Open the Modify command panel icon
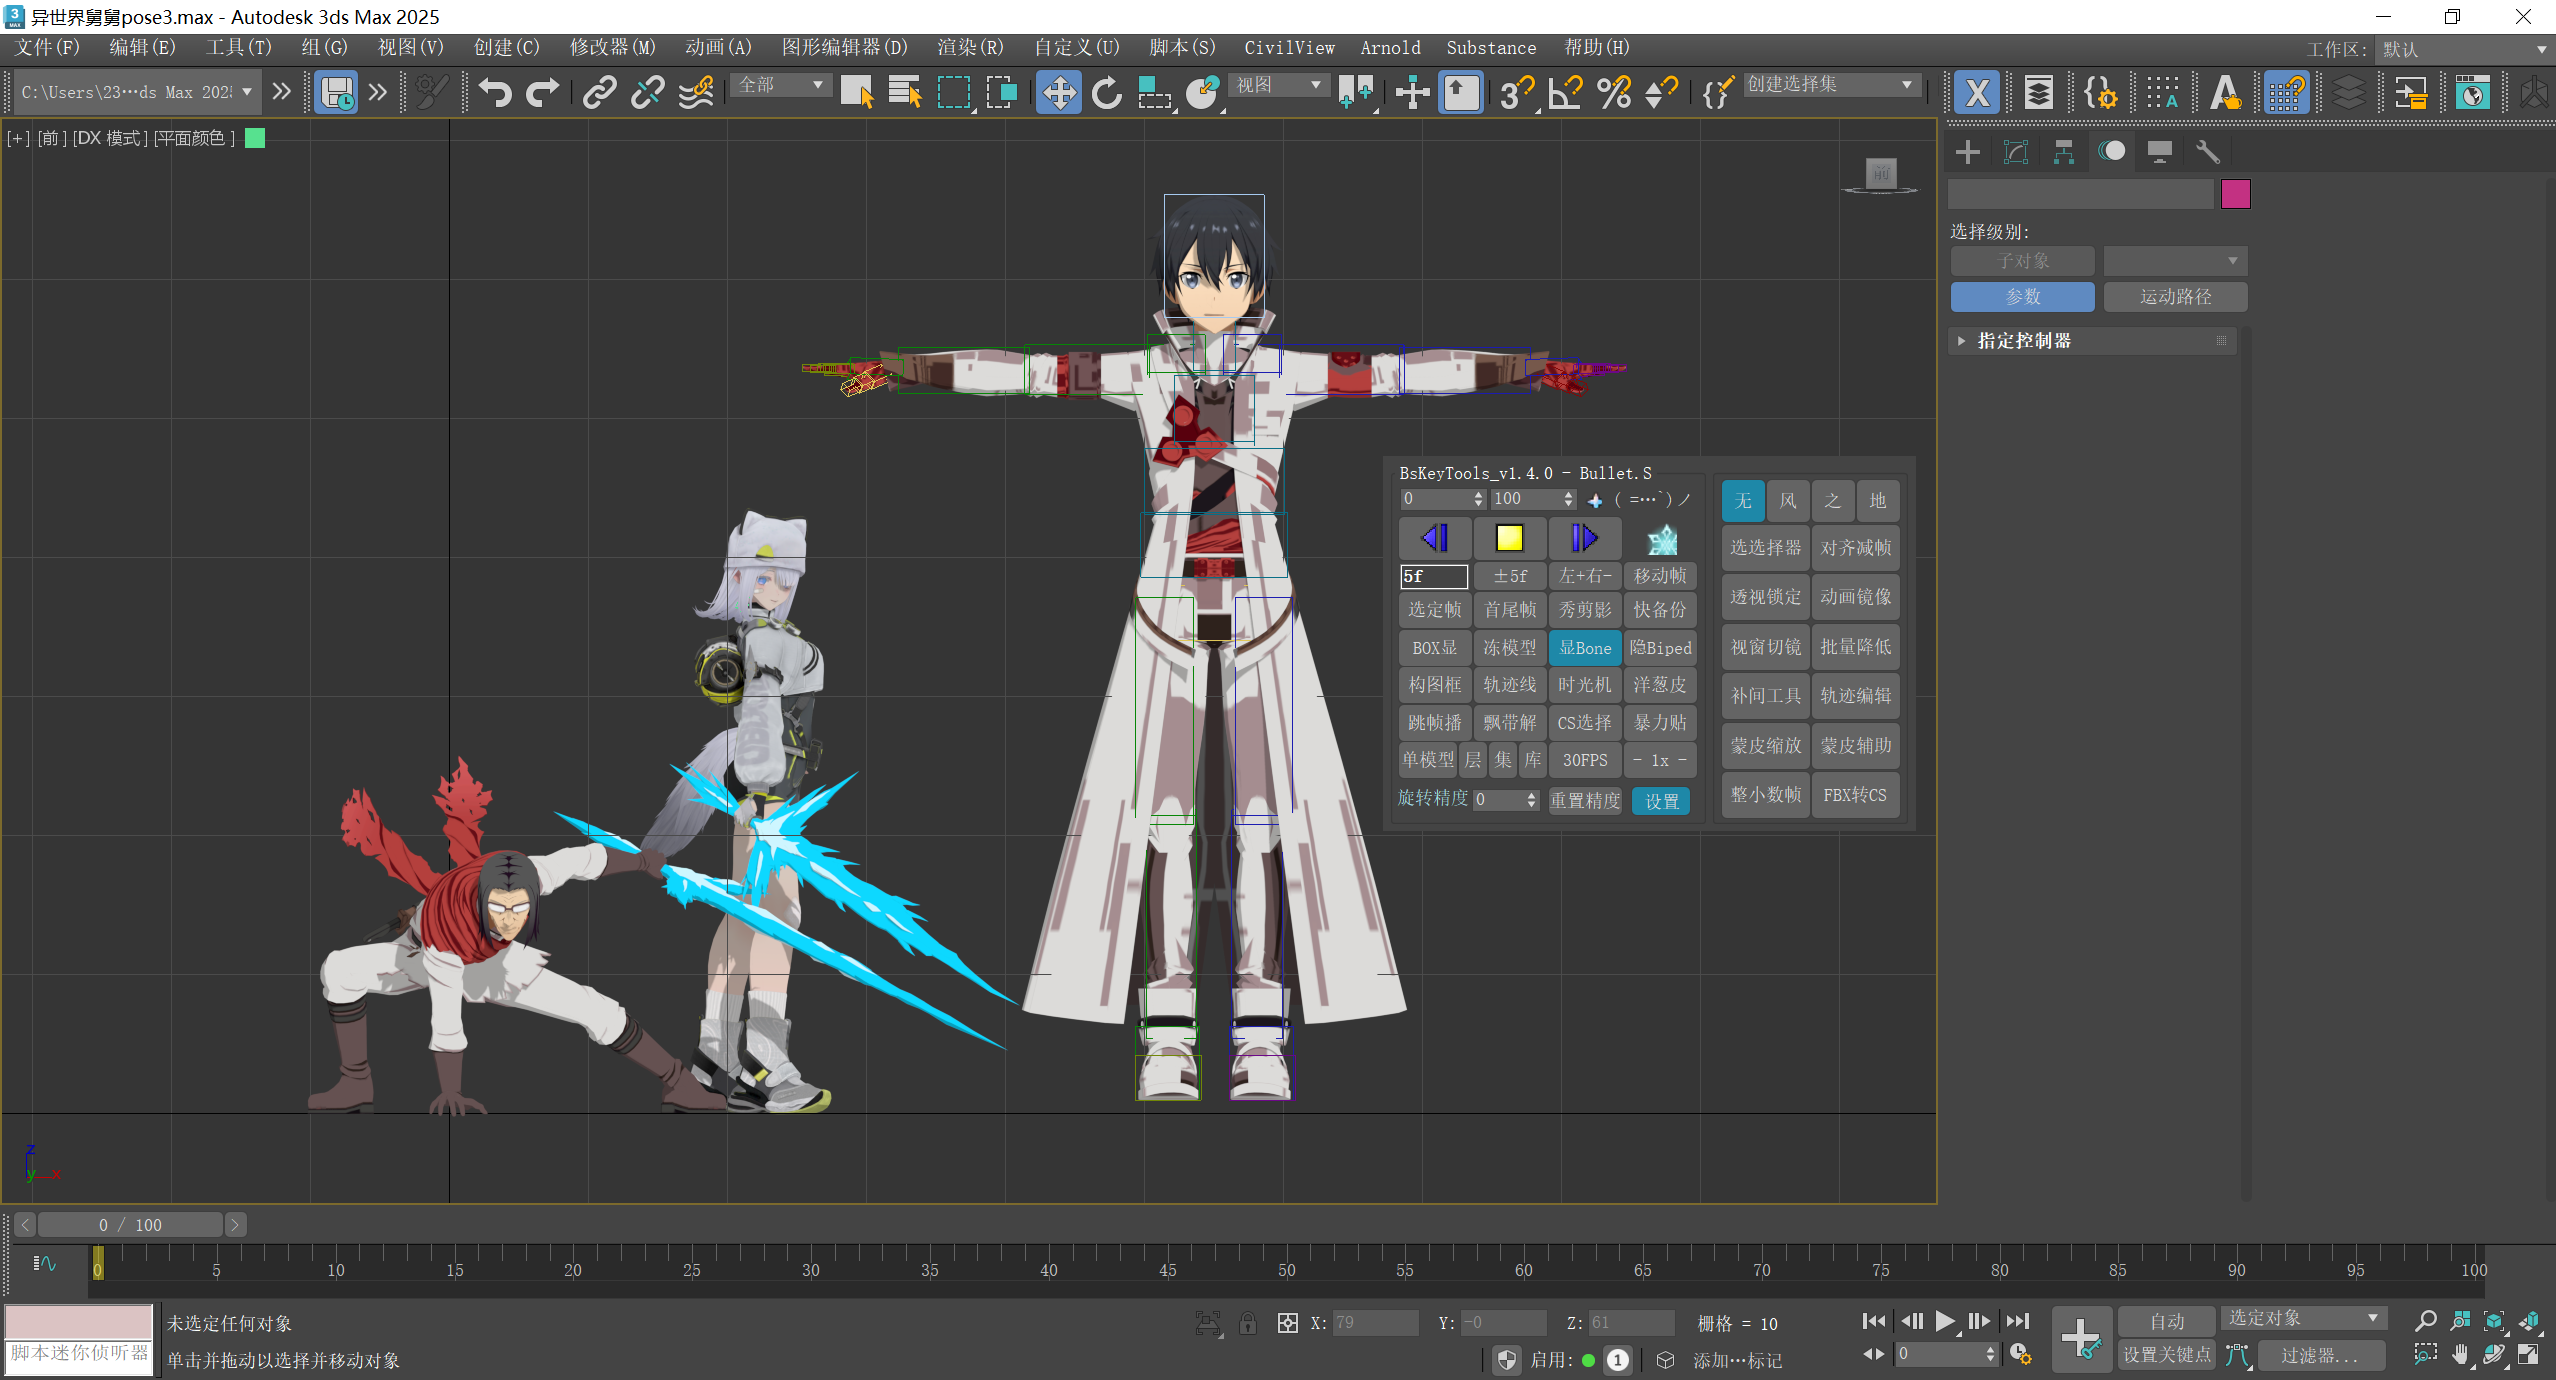The height and width of the screenshot is (1380, 2556). pos(2015,152)
